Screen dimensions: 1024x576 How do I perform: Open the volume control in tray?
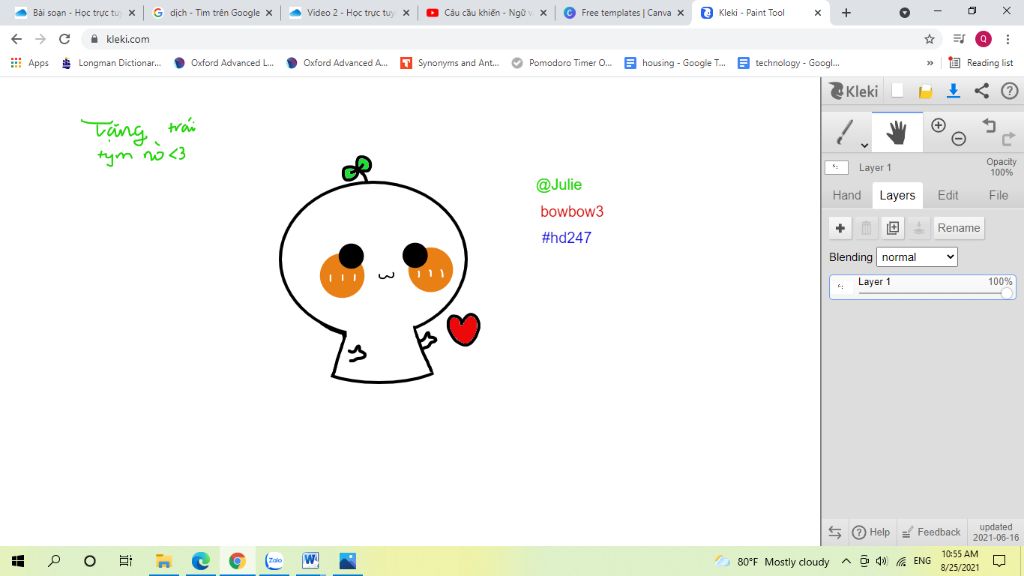tap(882, 561)
